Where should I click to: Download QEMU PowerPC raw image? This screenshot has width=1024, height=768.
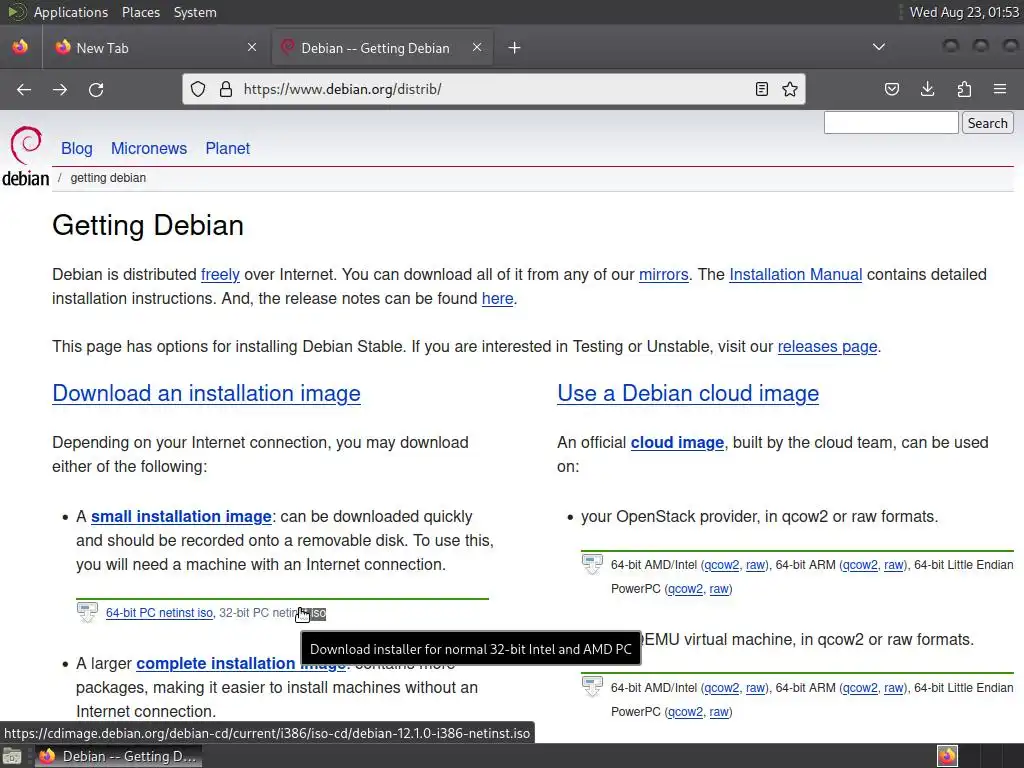coord(718,712)
